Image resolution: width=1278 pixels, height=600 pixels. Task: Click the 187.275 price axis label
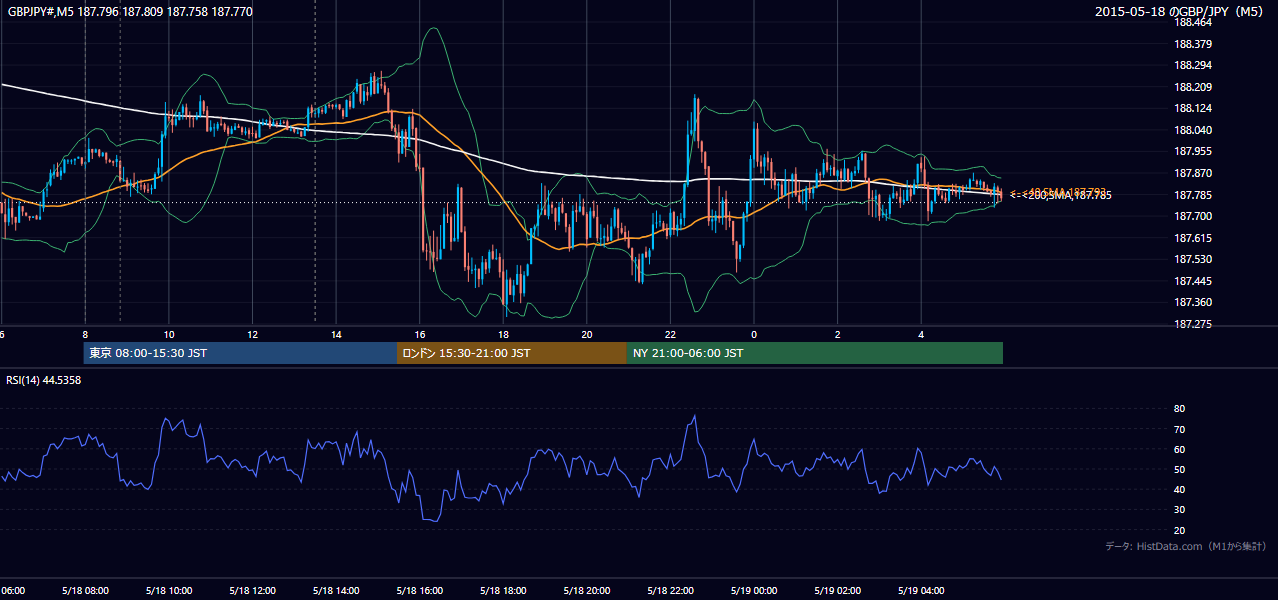pyautogui.click(x=1194, y=324)
